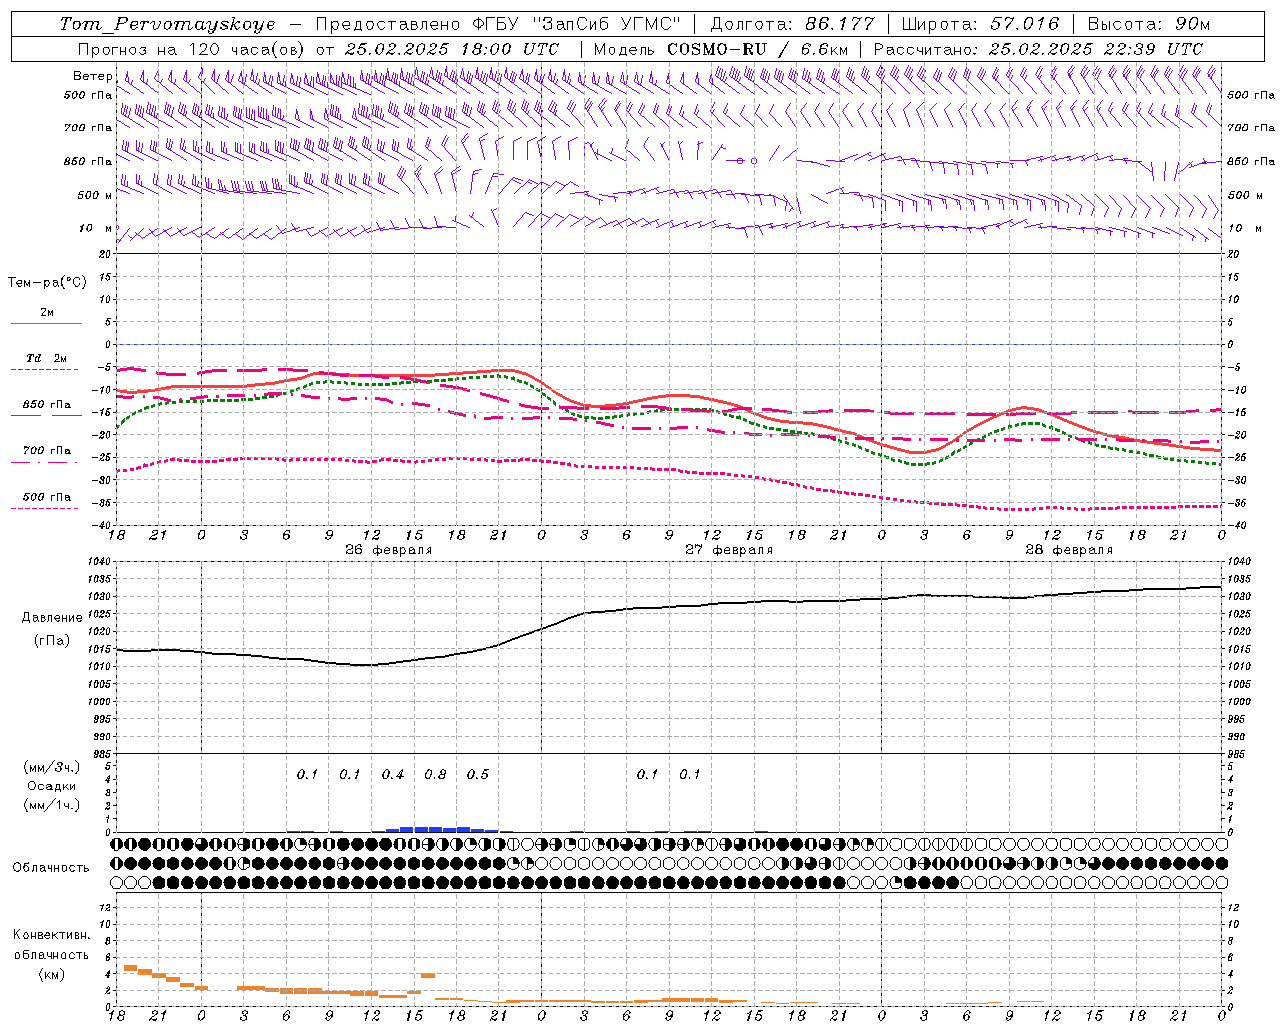Click the '27 февраля' date label

click(x=728, y=550)
